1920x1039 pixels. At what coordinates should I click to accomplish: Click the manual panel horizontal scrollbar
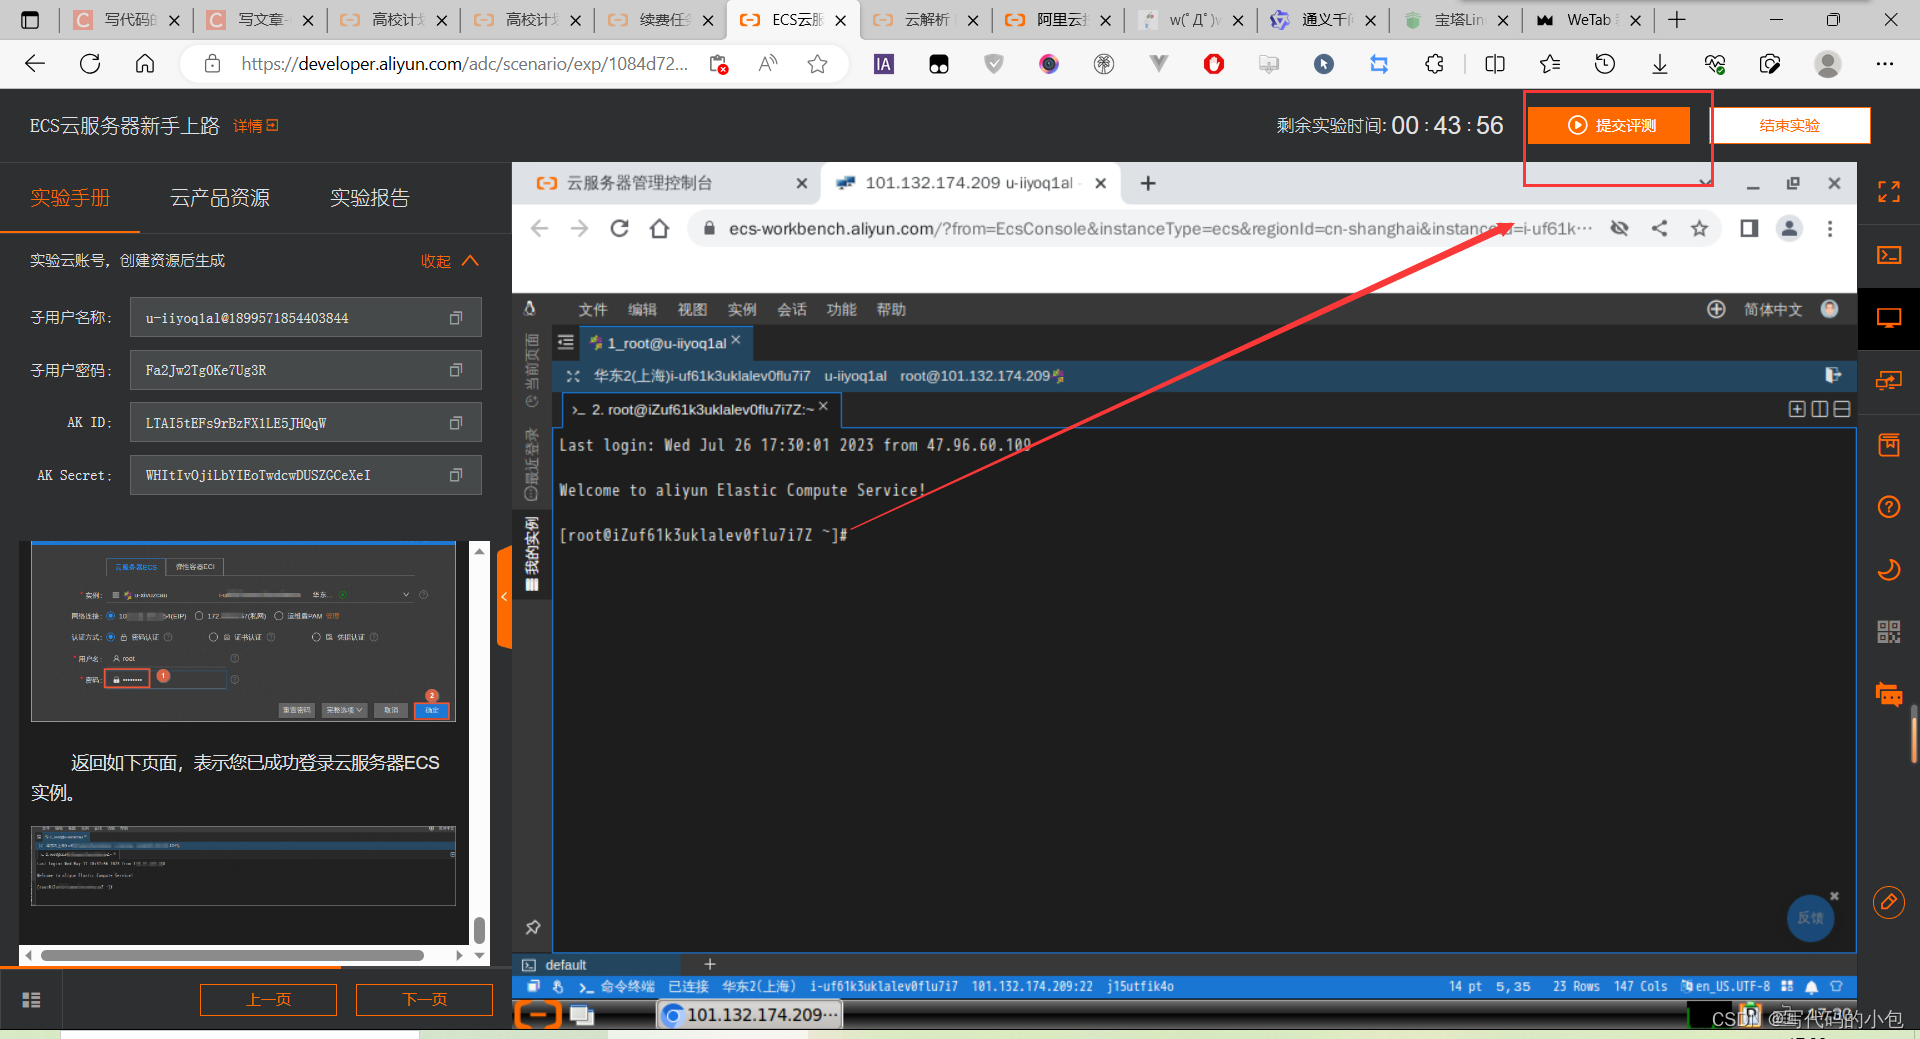(232, 955)
